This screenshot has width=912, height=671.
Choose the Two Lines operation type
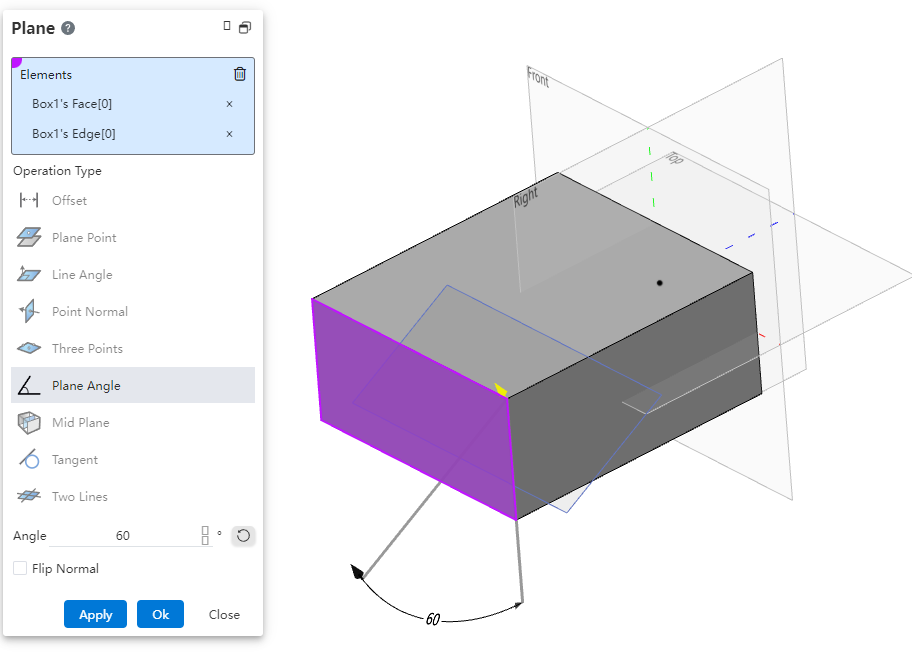click(x=133, y=497)
